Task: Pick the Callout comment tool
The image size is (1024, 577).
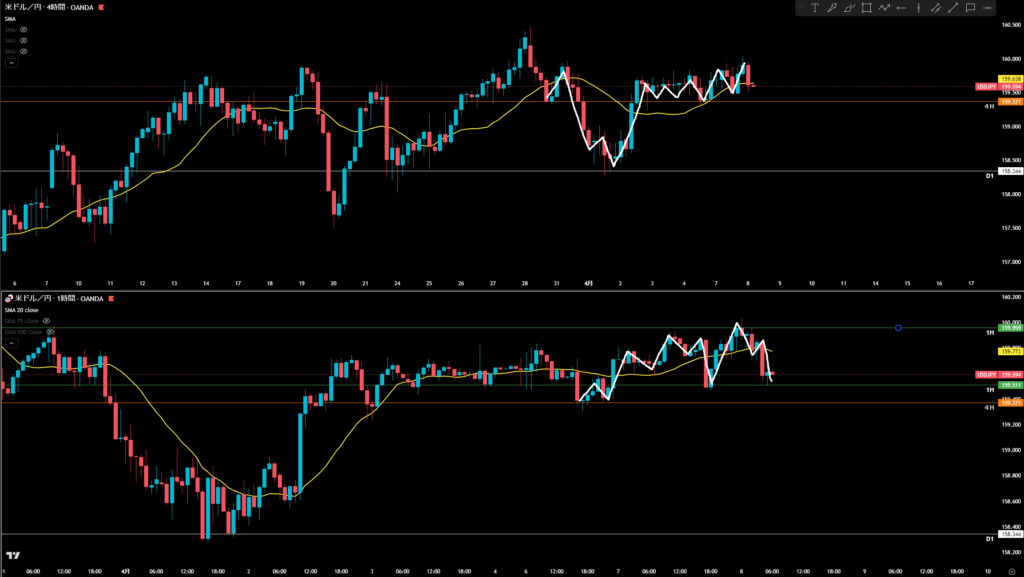Action: click(970, 9)
